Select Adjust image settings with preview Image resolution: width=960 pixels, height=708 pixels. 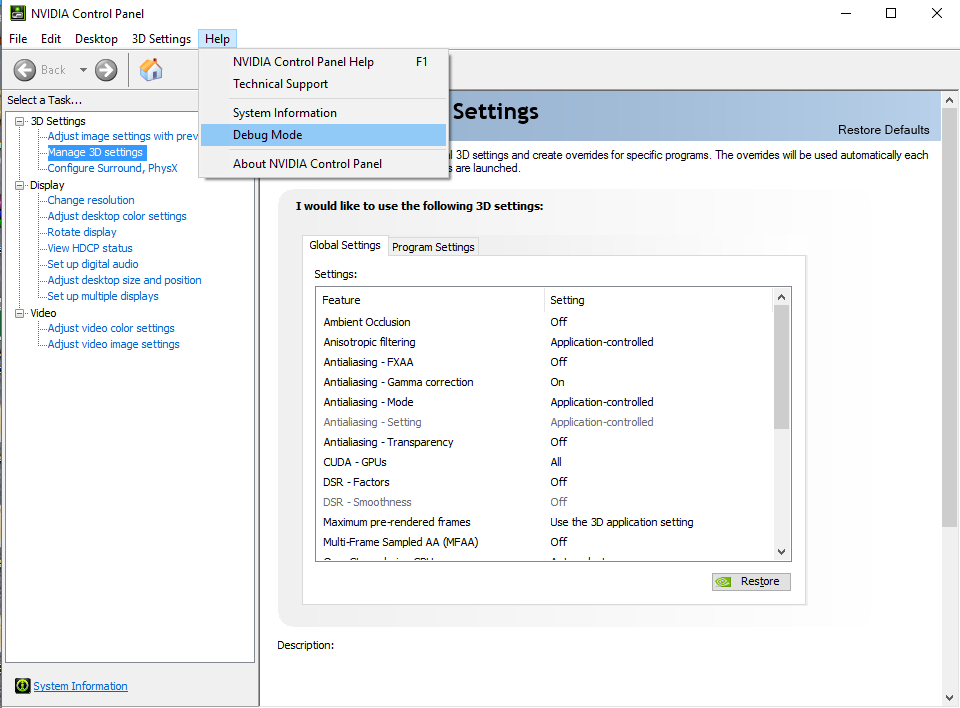(x=122, y=136)
